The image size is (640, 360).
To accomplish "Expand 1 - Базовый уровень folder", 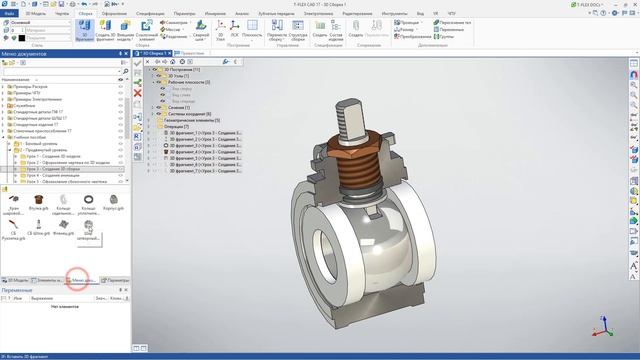I will pos(10,144).
